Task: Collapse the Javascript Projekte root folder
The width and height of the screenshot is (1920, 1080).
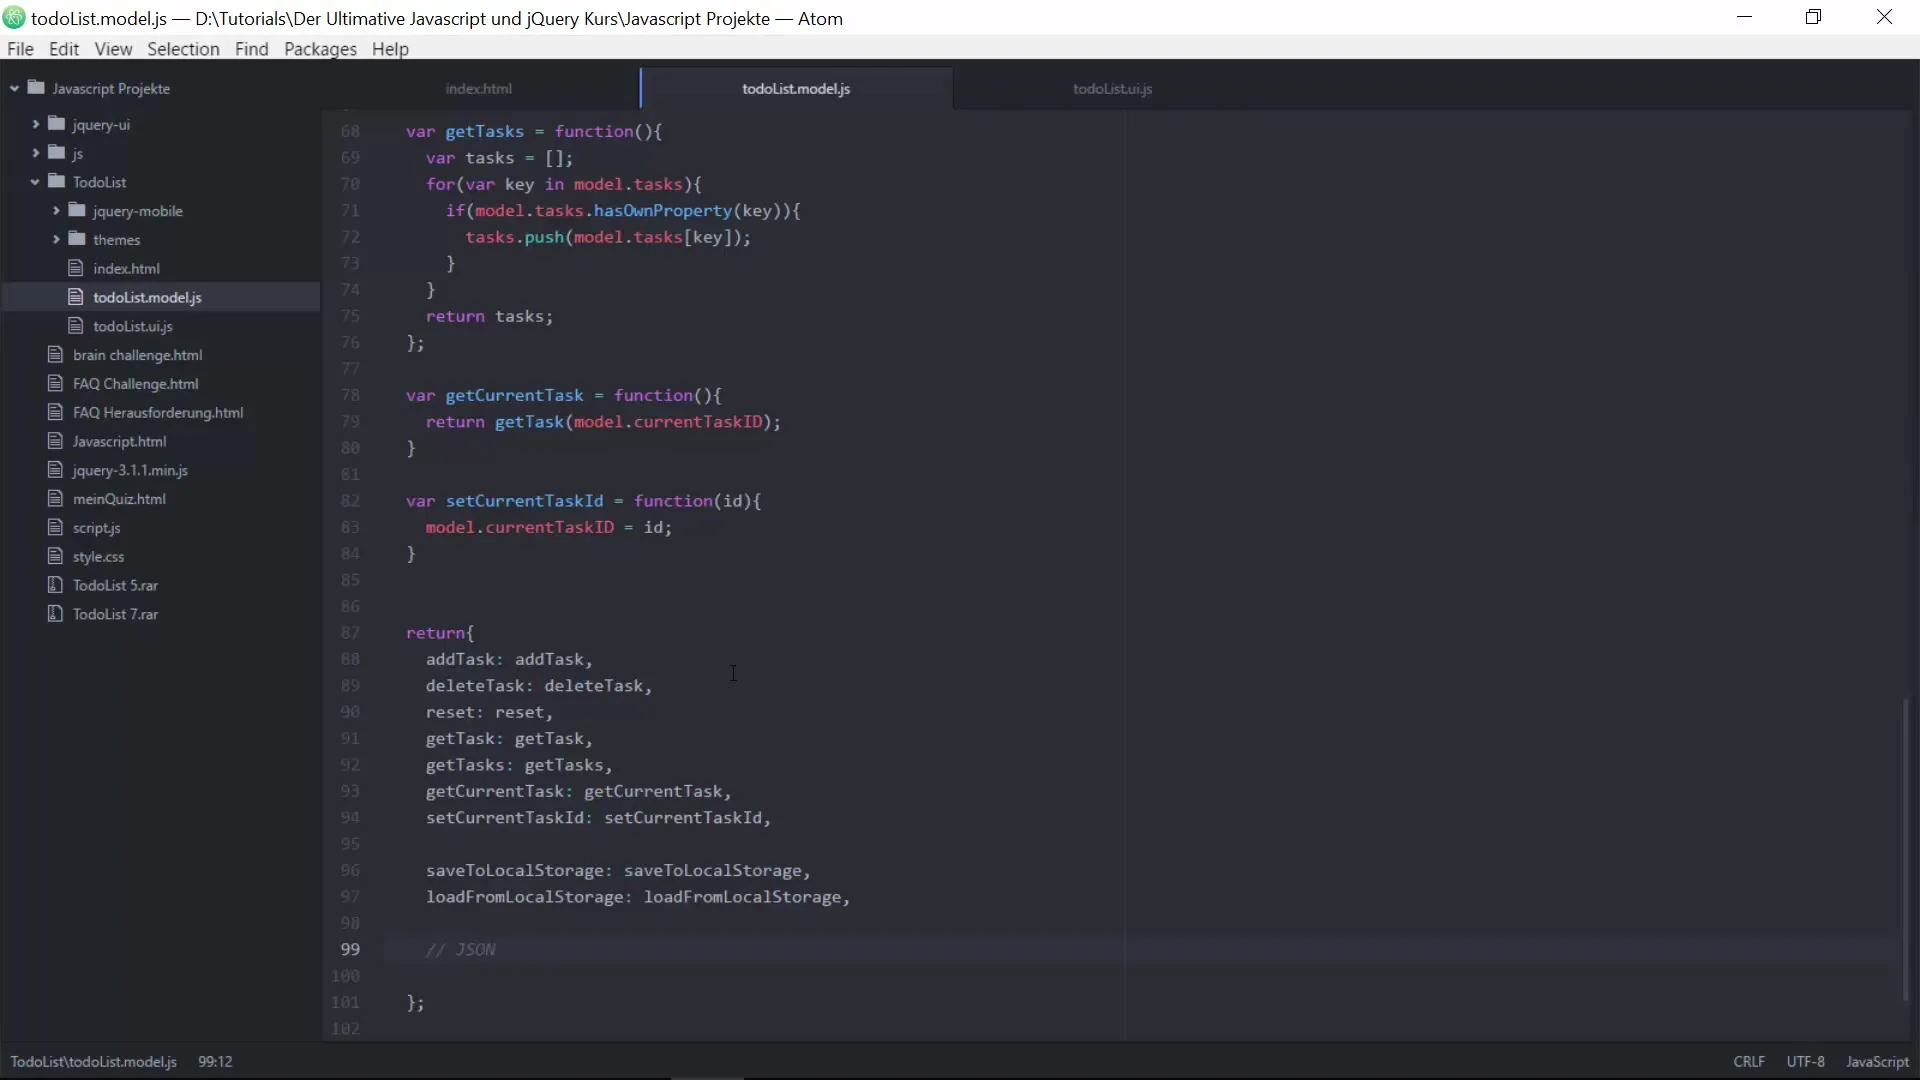Action: [14, 89]
